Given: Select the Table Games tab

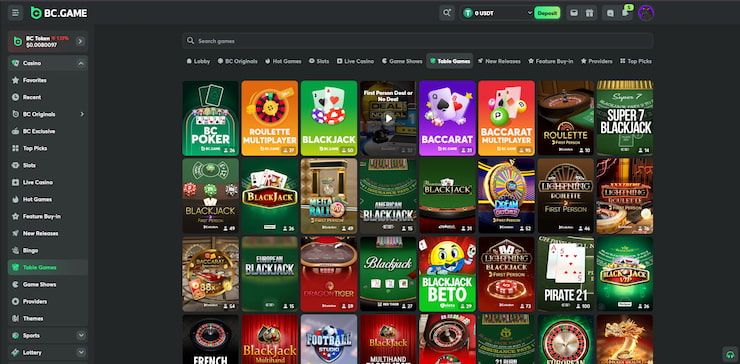Looking at the screenshot, I should point(450,61).
